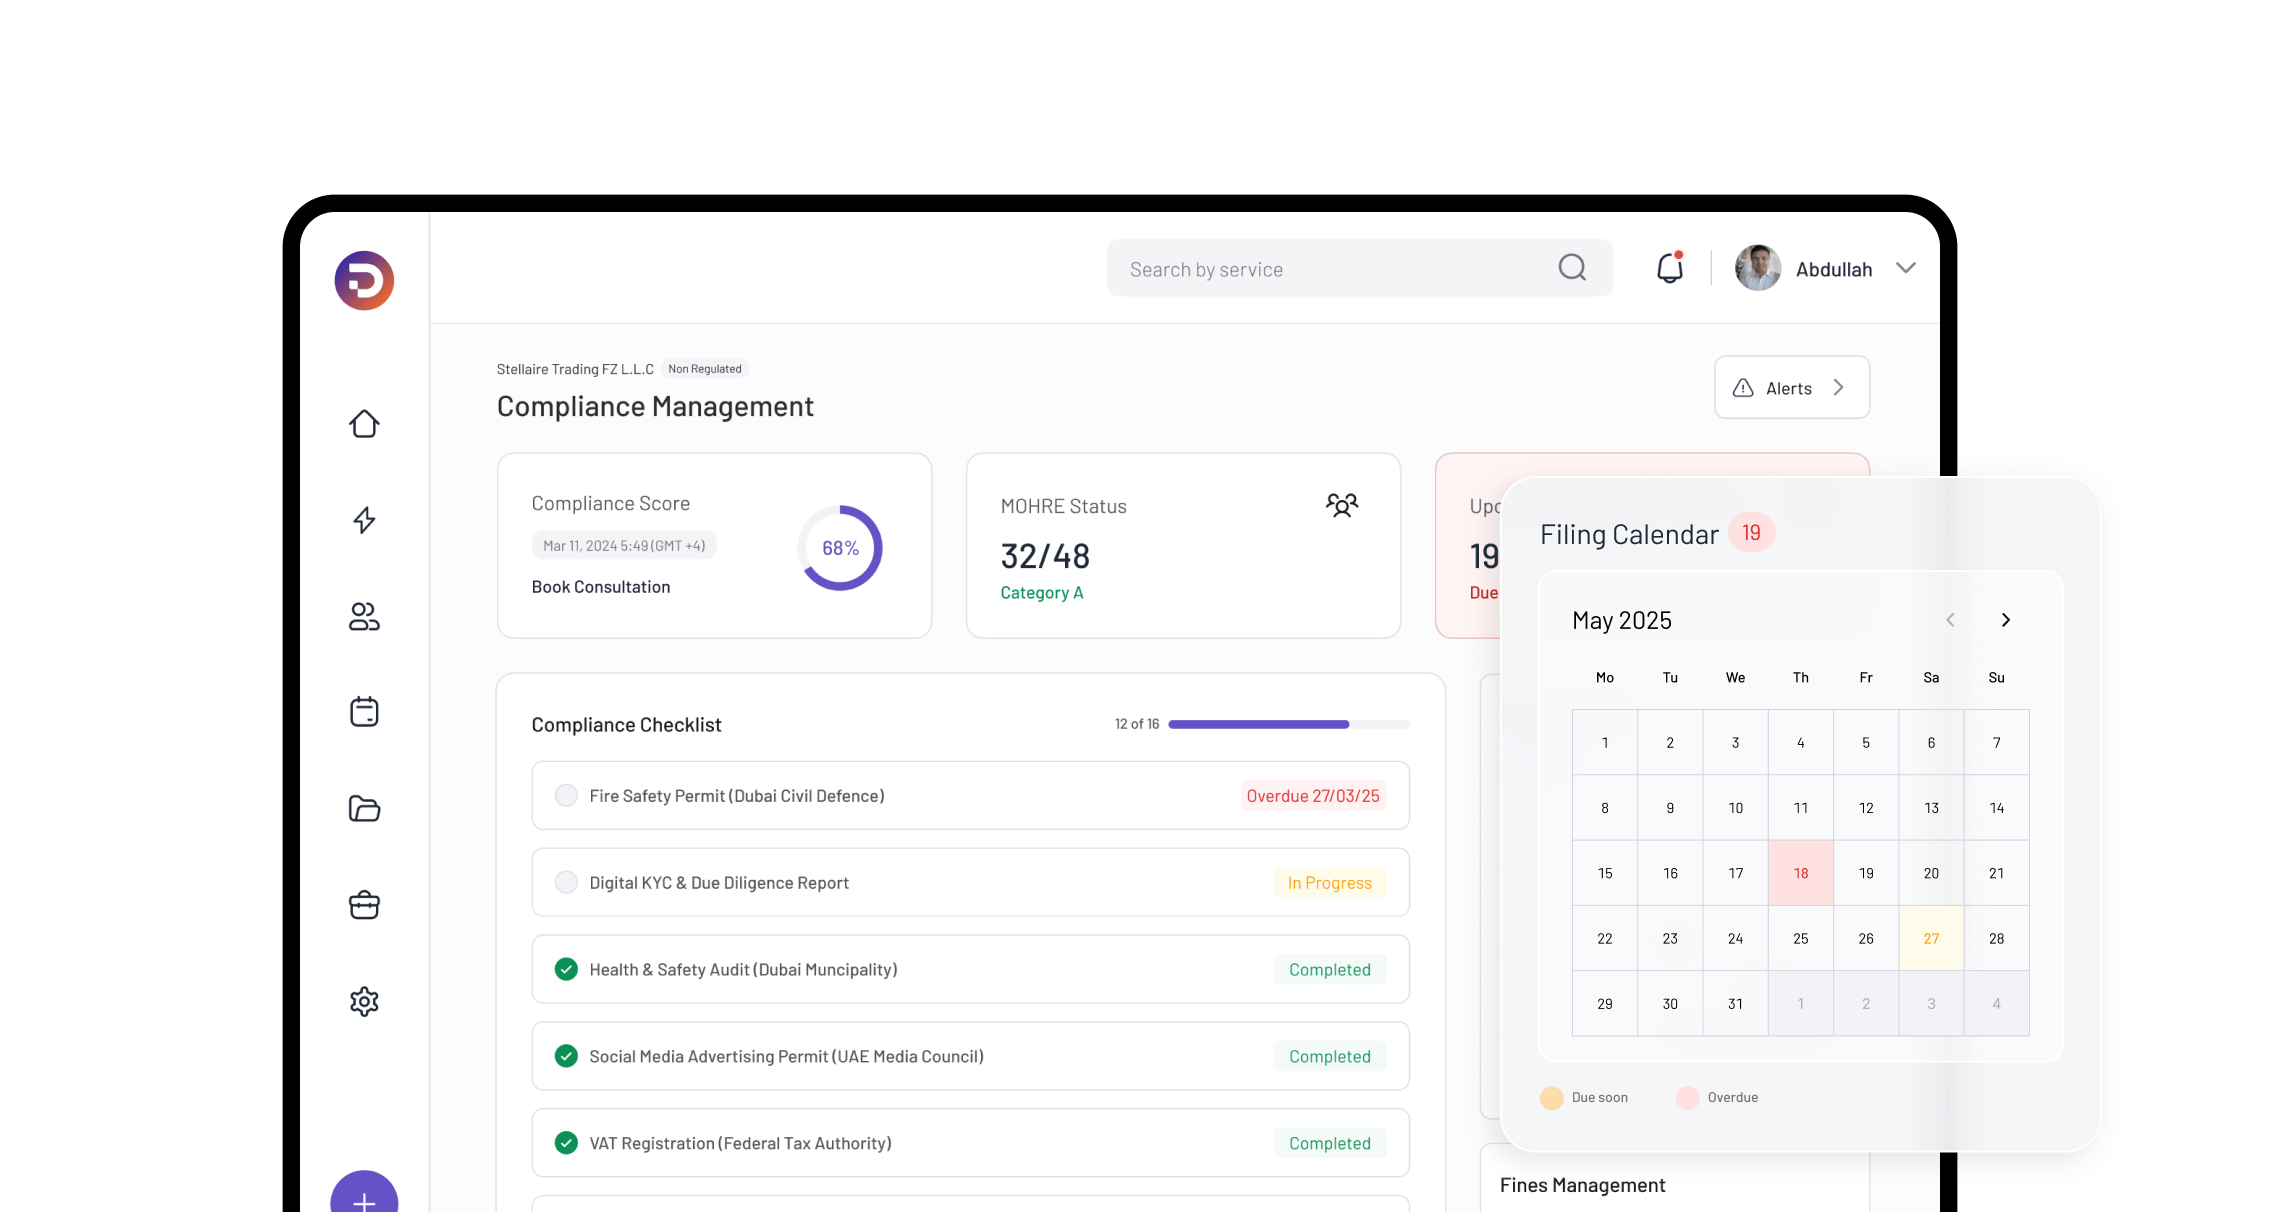Click the In Progress status tag

pos(1330,883)
